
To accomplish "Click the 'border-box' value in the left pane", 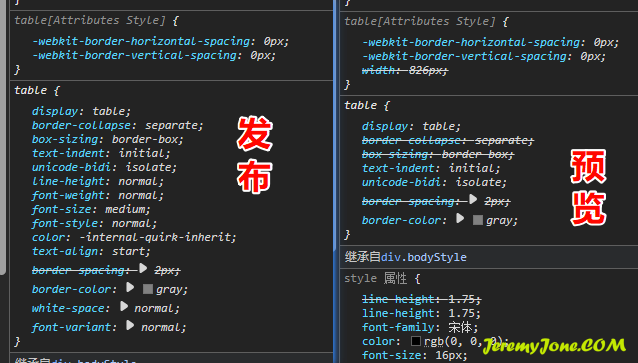I will click(144, 140).
